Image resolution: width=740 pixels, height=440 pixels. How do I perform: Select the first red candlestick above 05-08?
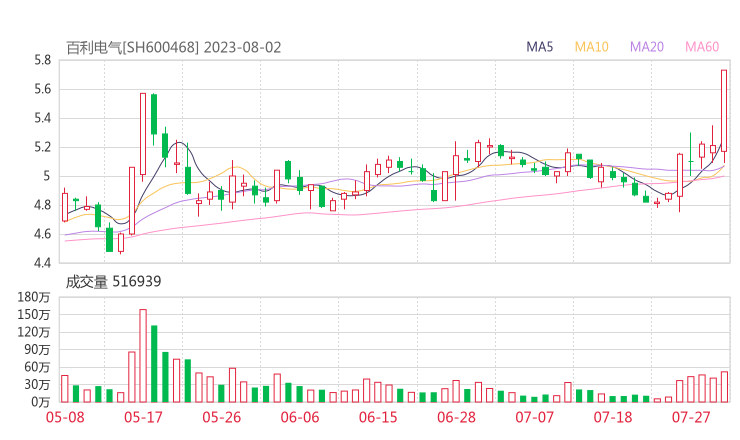point(65,207)
